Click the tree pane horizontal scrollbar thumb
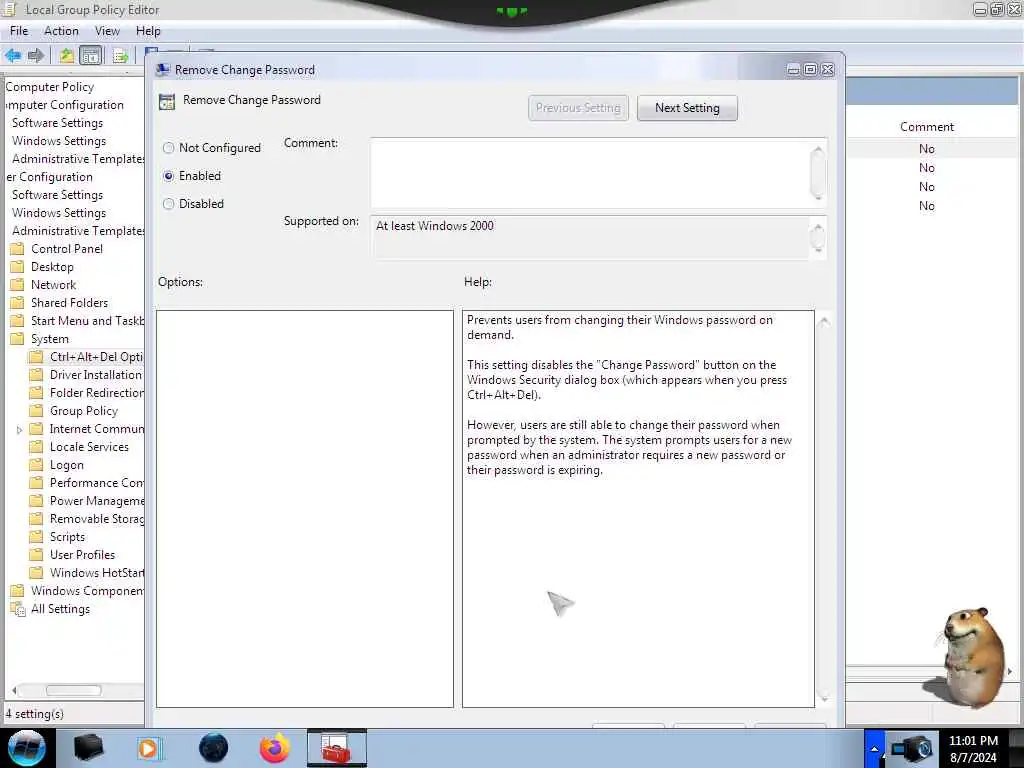 pos(73,690)
